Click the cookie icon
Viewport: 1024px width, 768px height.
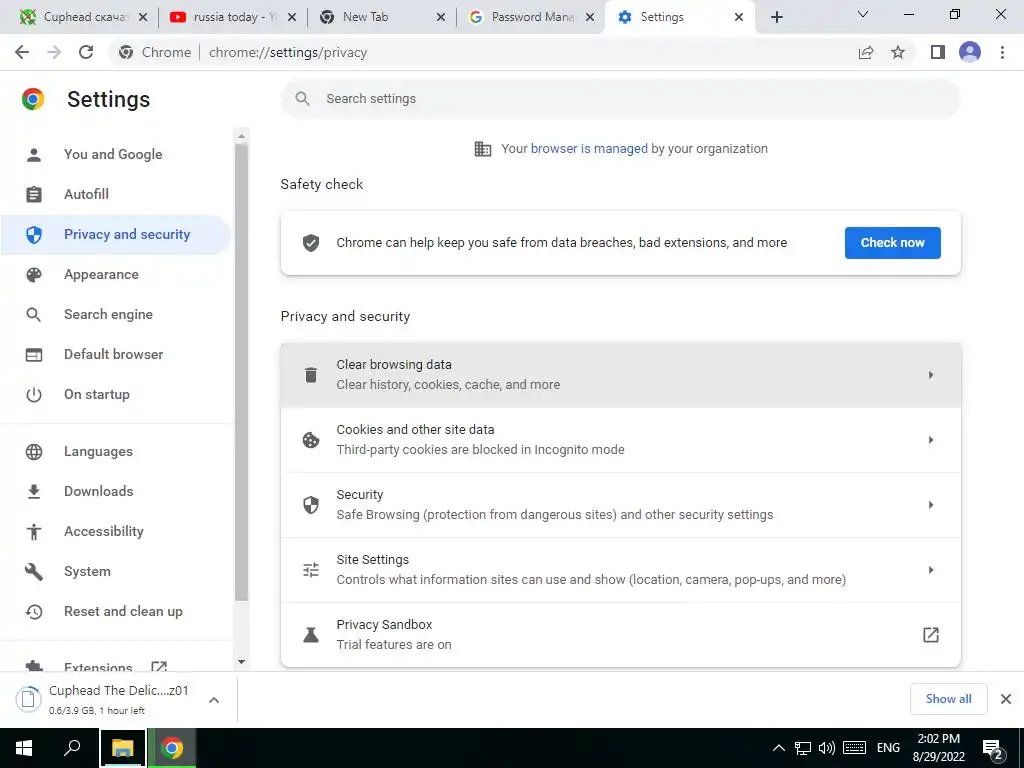click(x=311, y=440)
